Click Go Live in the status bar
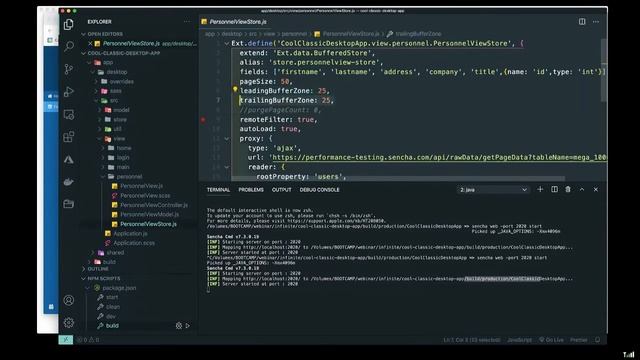 (551, 340)
